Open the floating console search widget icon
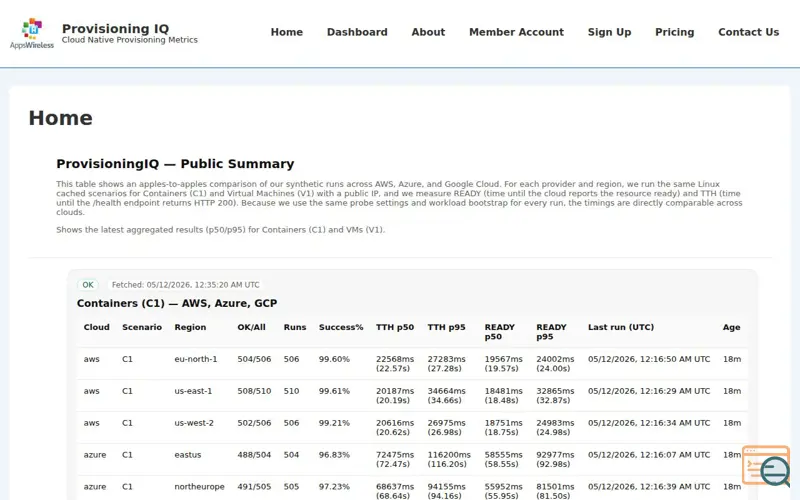This screenshot has height=500, width=800. point(766,465)
